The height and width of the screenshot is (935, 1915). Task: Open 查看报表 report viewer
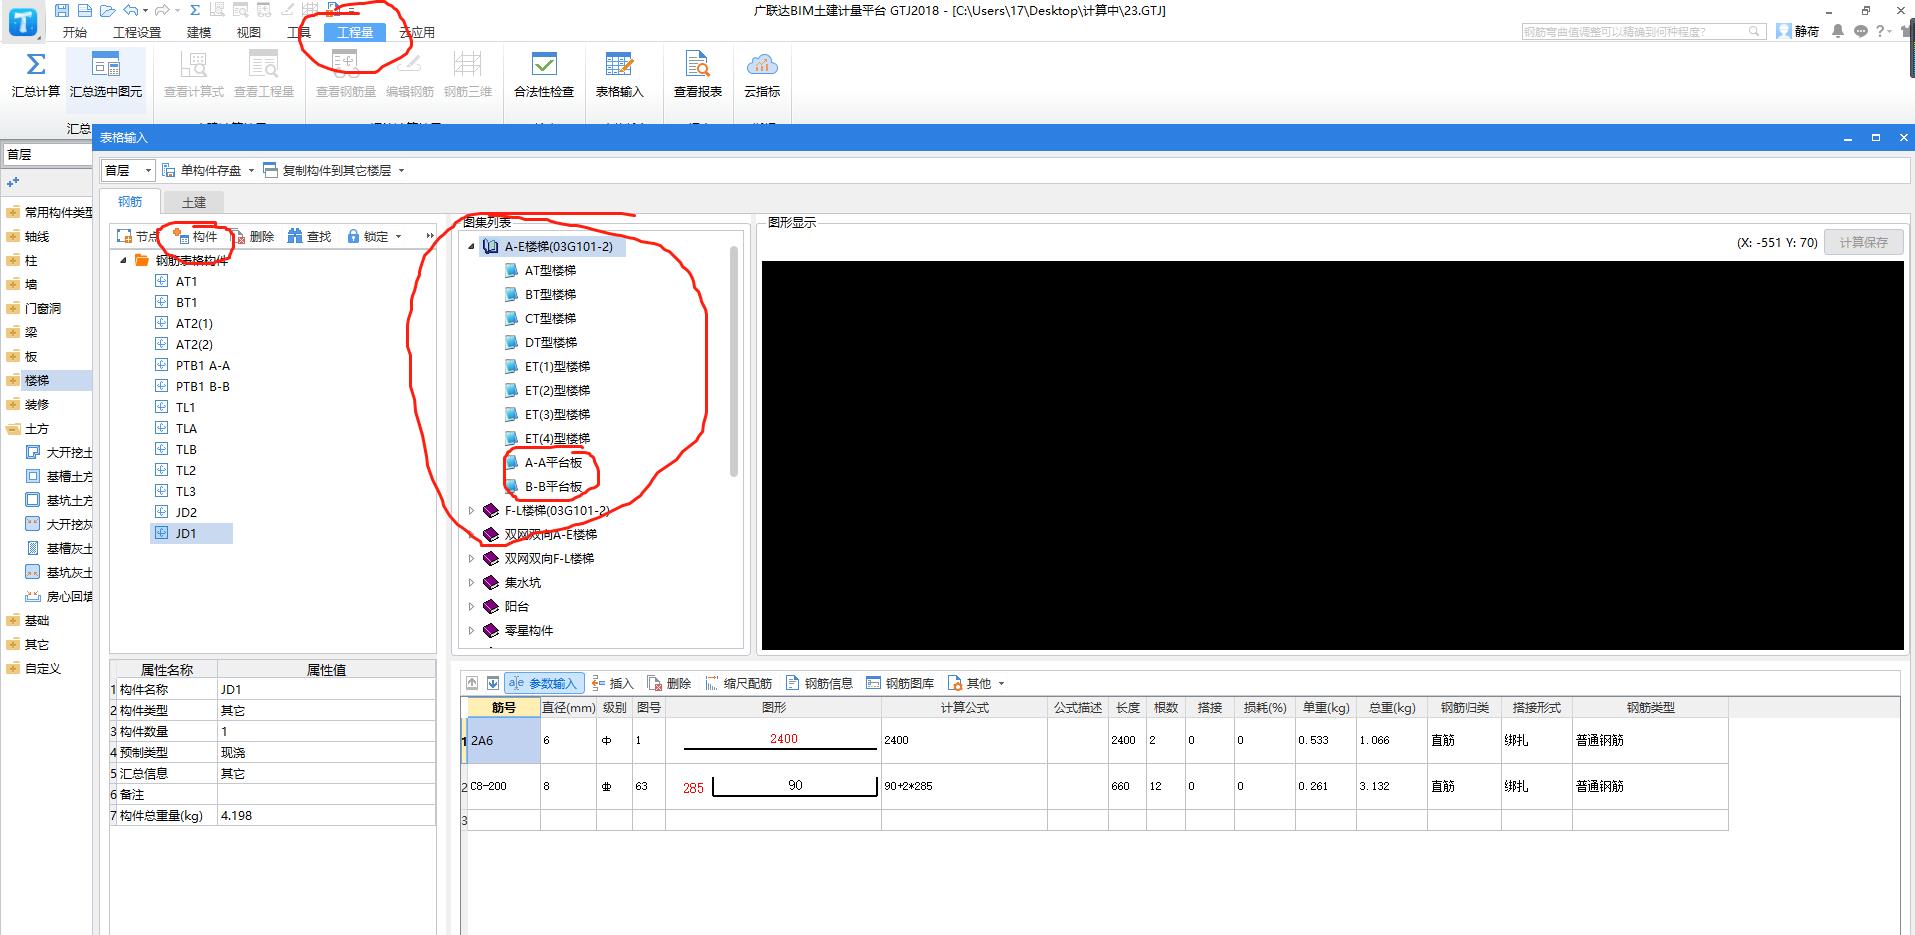click(697, 76)
